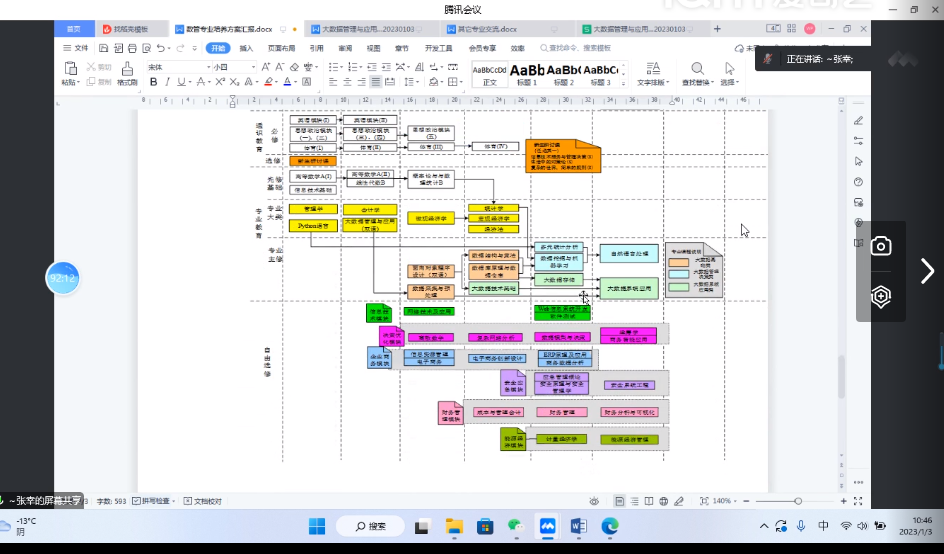Screen dimensions: 944x554
Task: Adjust the zoom slider handle in status bar
Action: 797,500
